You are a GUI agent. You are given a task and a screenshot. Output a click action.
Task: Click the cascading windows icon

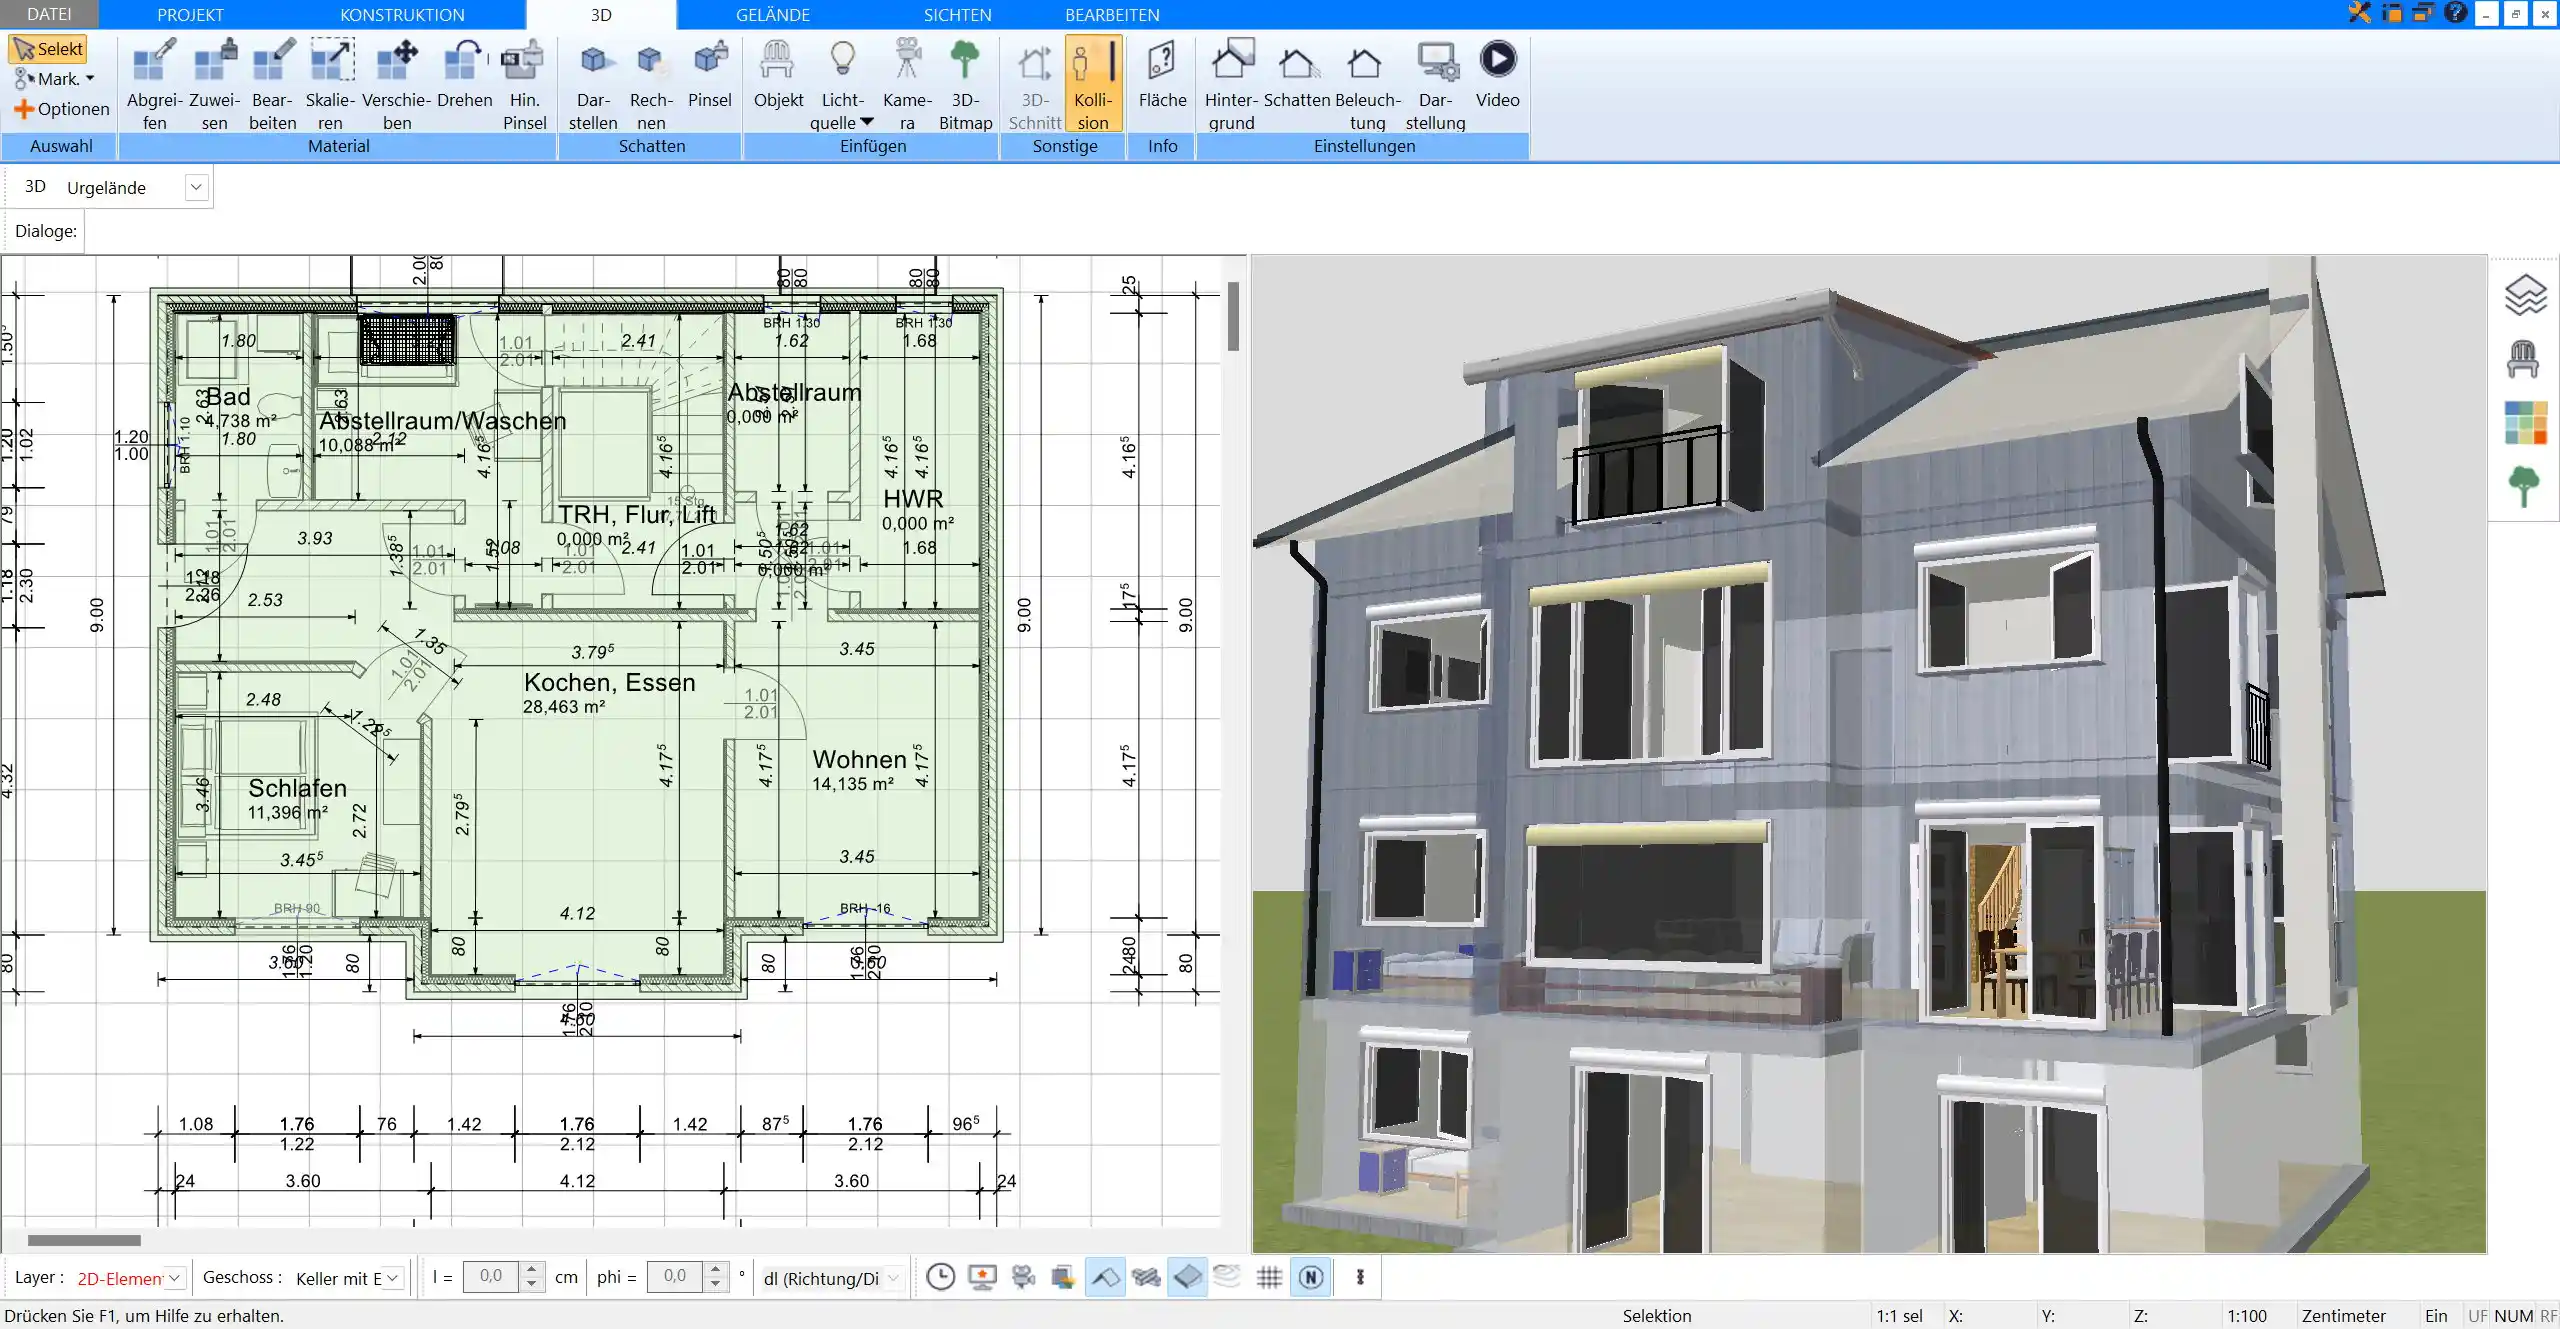pos(2423,13)
